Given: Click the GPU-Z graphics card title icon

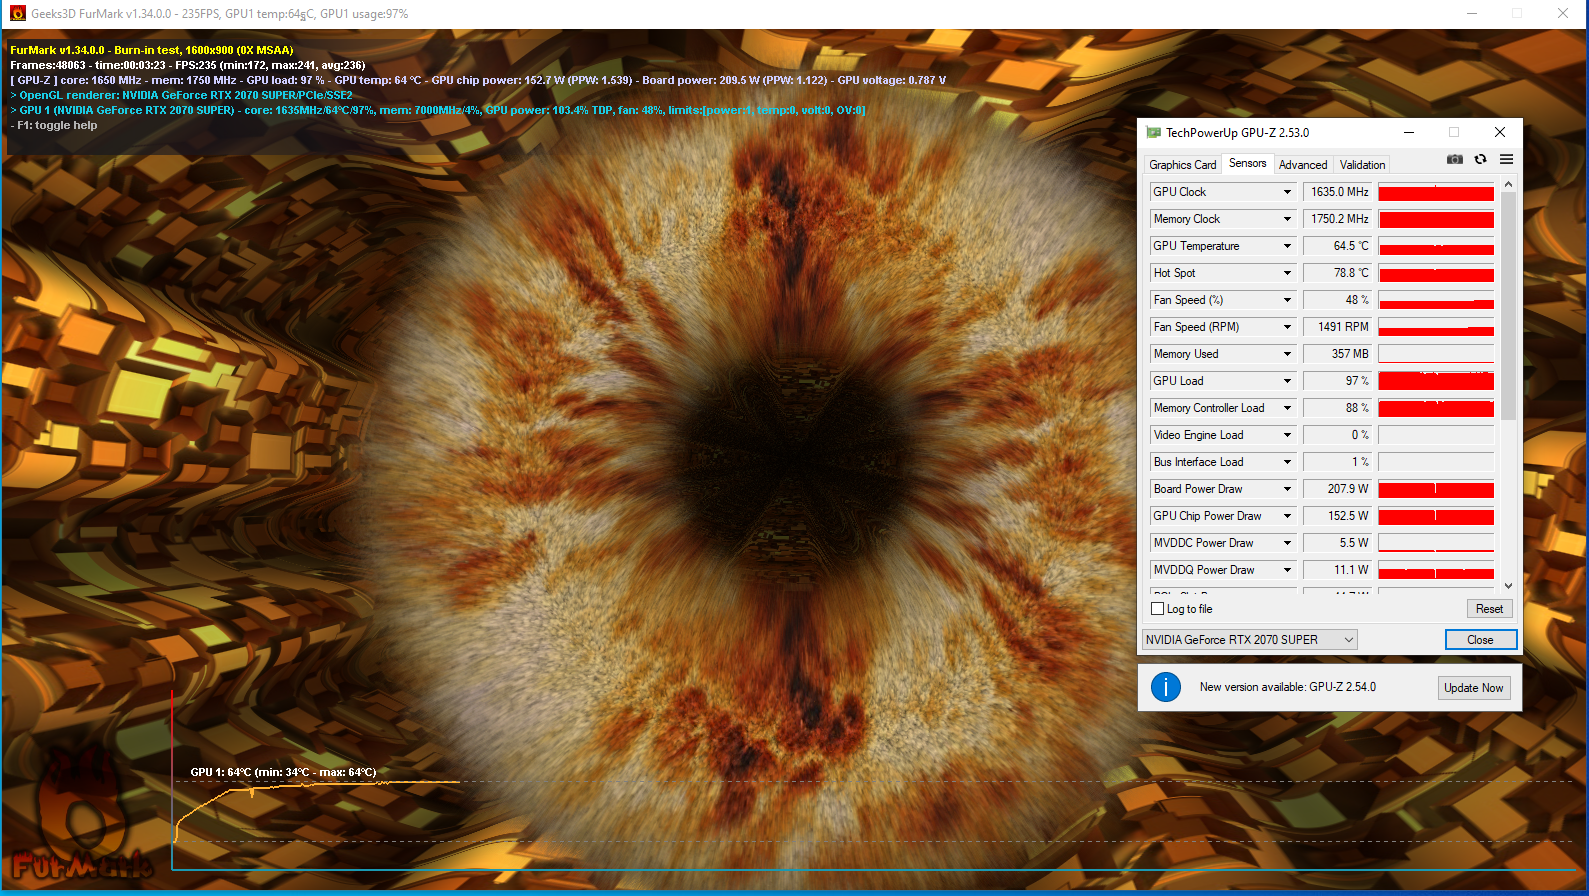Looking at the screenshot, I should (x=1153, y=133).
